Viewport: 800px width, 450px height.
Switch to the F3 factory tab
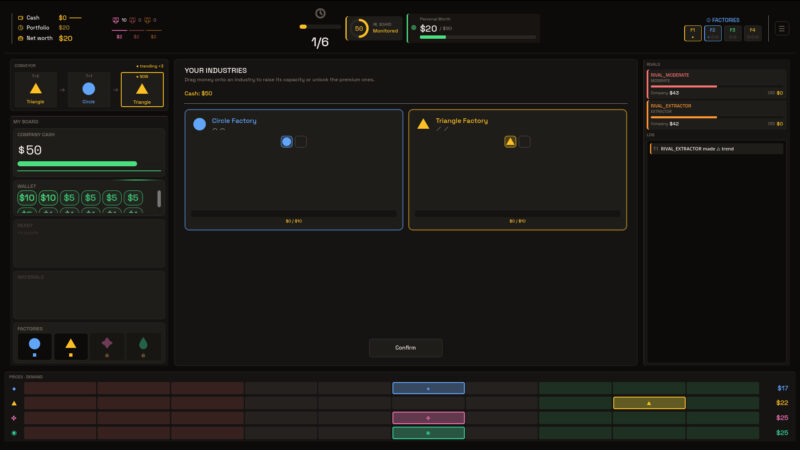pyautogui.click(x=733, y=33)
